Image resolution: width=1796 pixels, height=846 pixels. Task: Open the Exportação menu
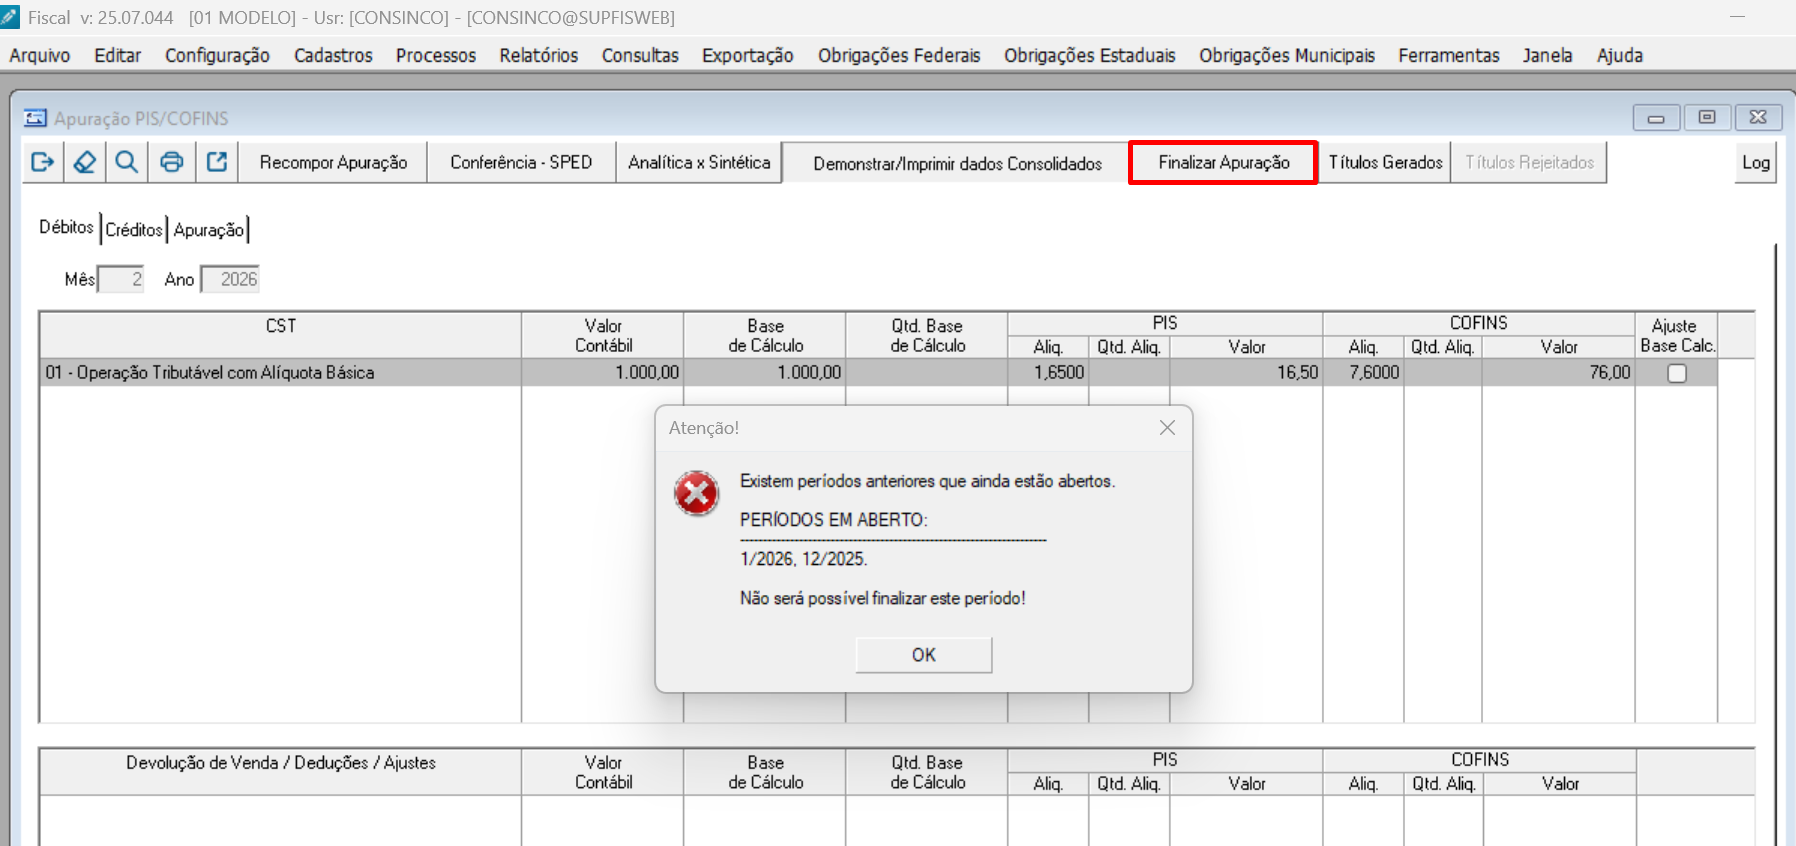click(748, 55)
